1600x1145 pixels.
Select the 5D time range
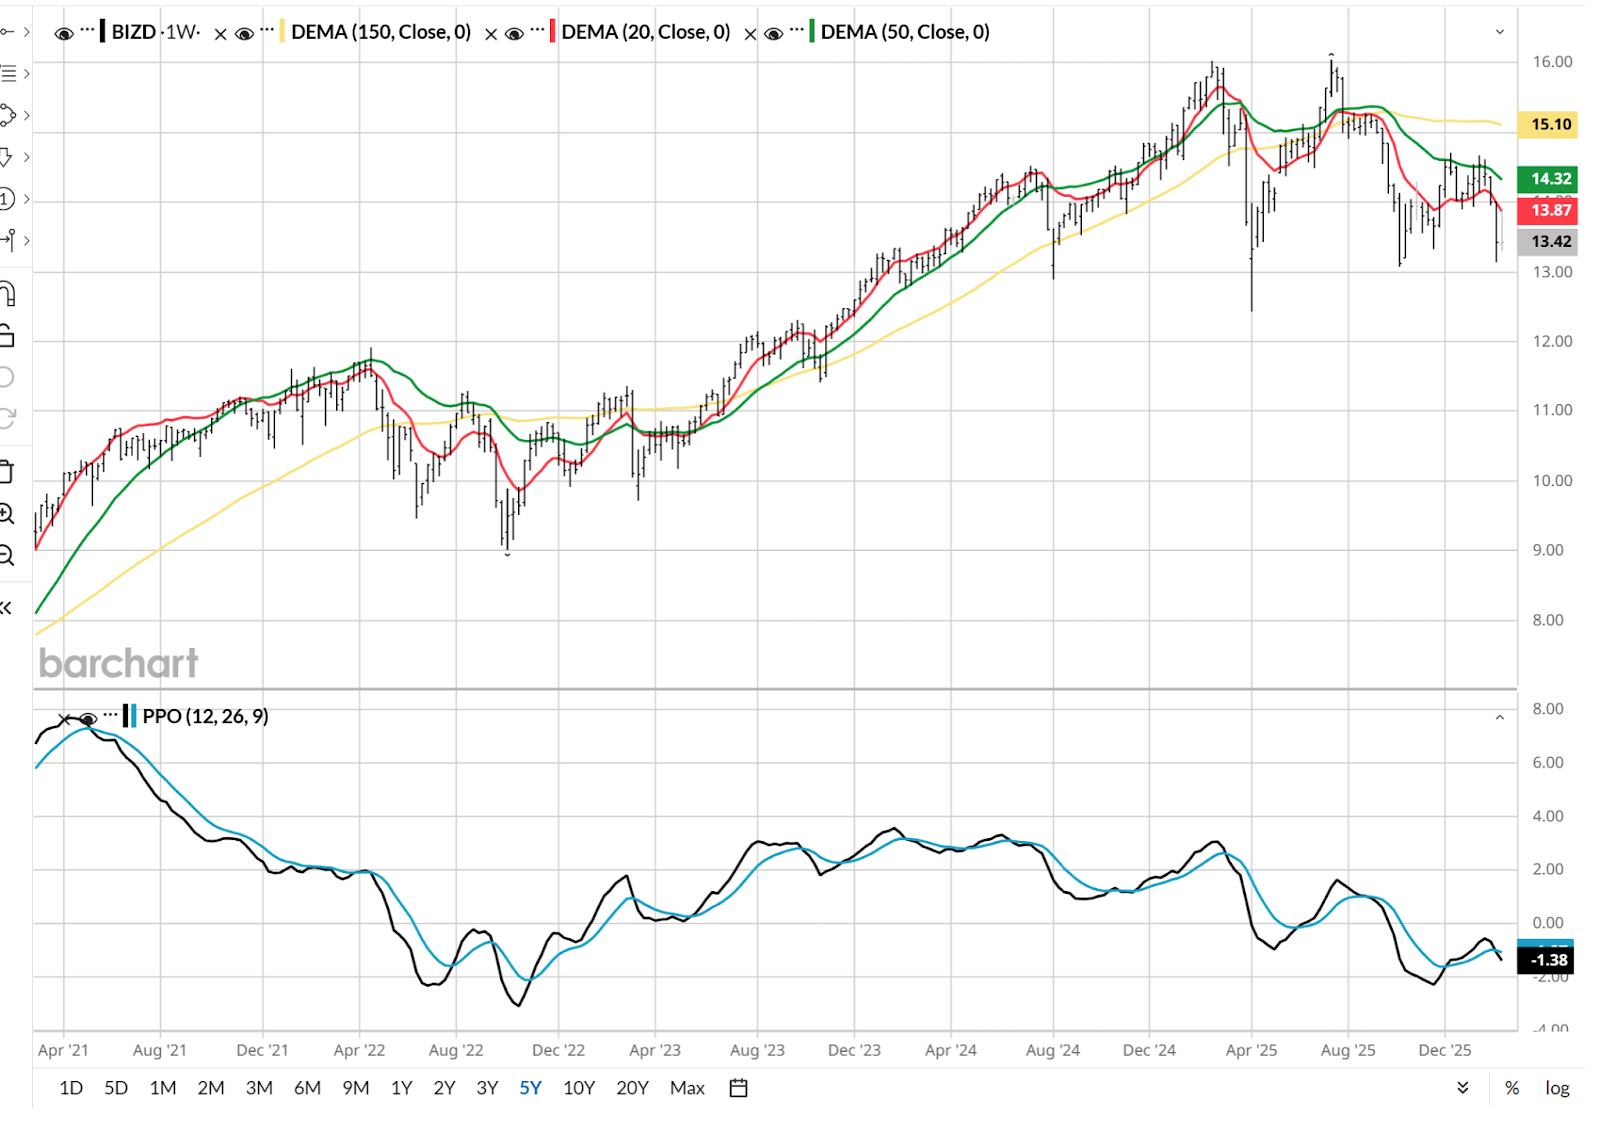116,1088
